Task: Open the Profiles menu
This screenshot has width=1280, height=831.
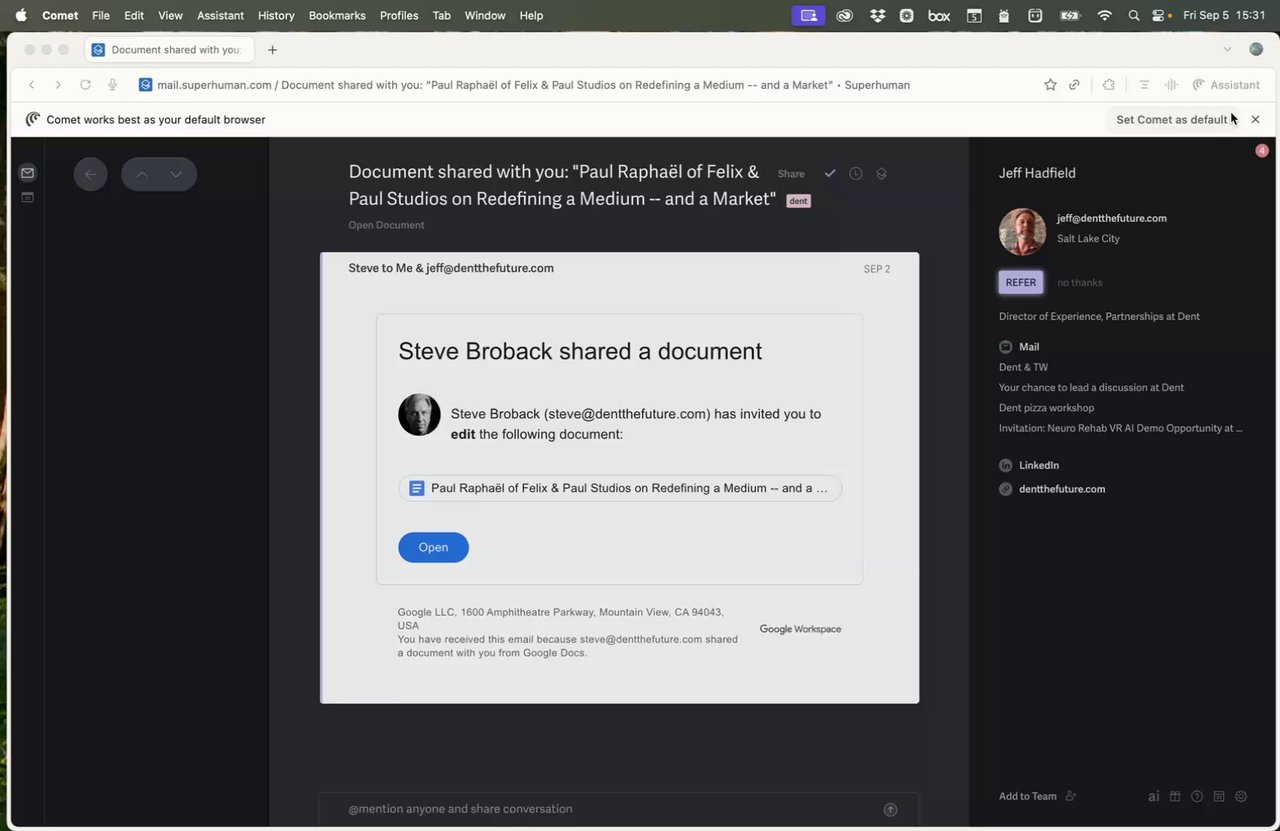Action: tap(399, 15)
